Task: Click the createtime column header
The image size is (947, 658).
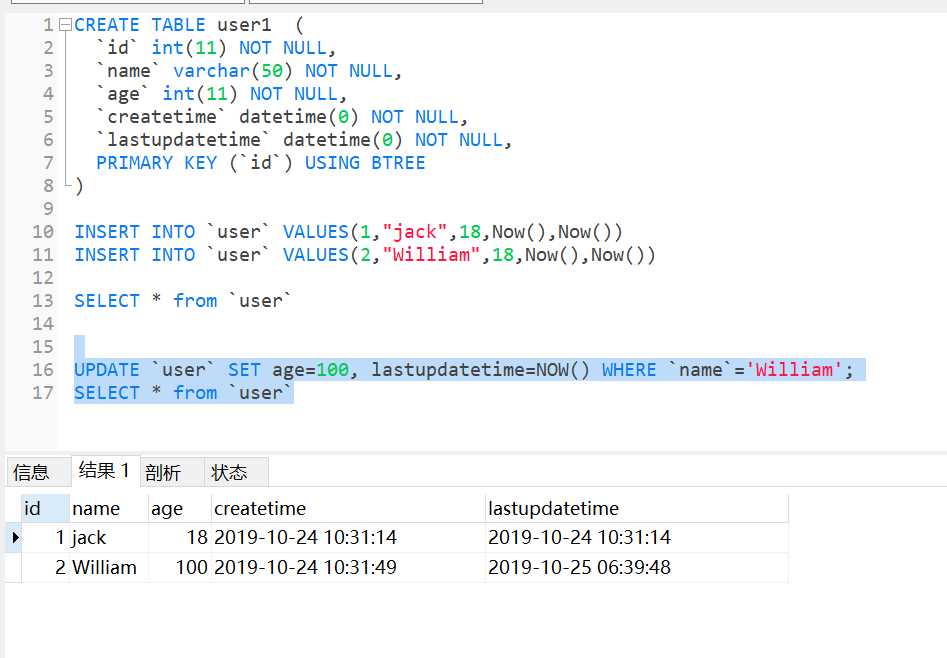Action: (x=348, y=508)
